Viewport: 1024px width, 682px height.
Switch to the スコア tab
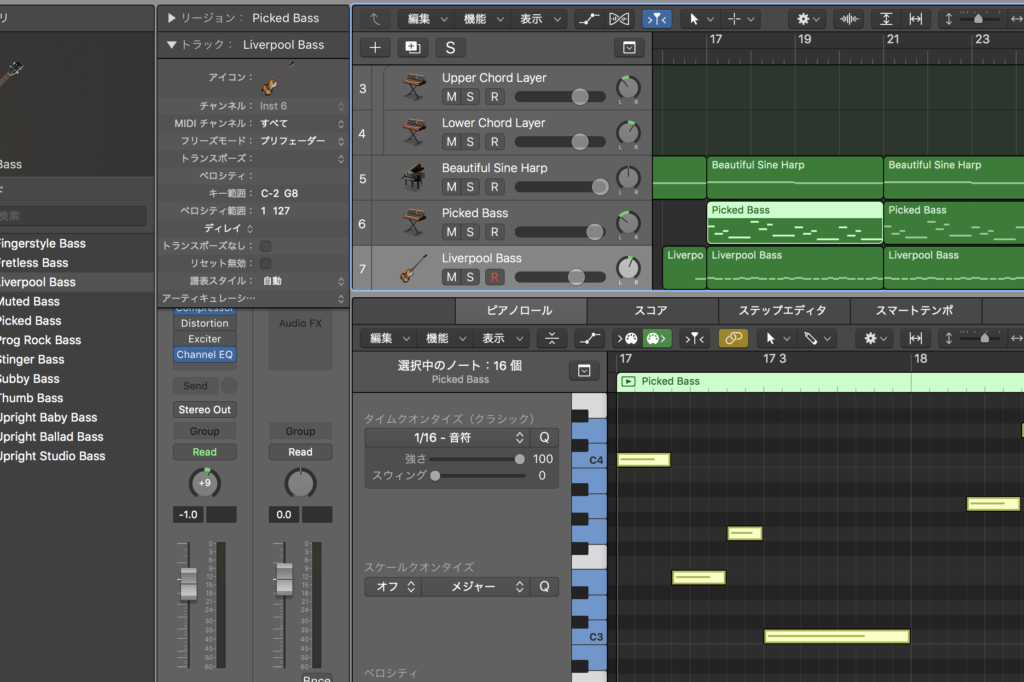tap(651, 310)
